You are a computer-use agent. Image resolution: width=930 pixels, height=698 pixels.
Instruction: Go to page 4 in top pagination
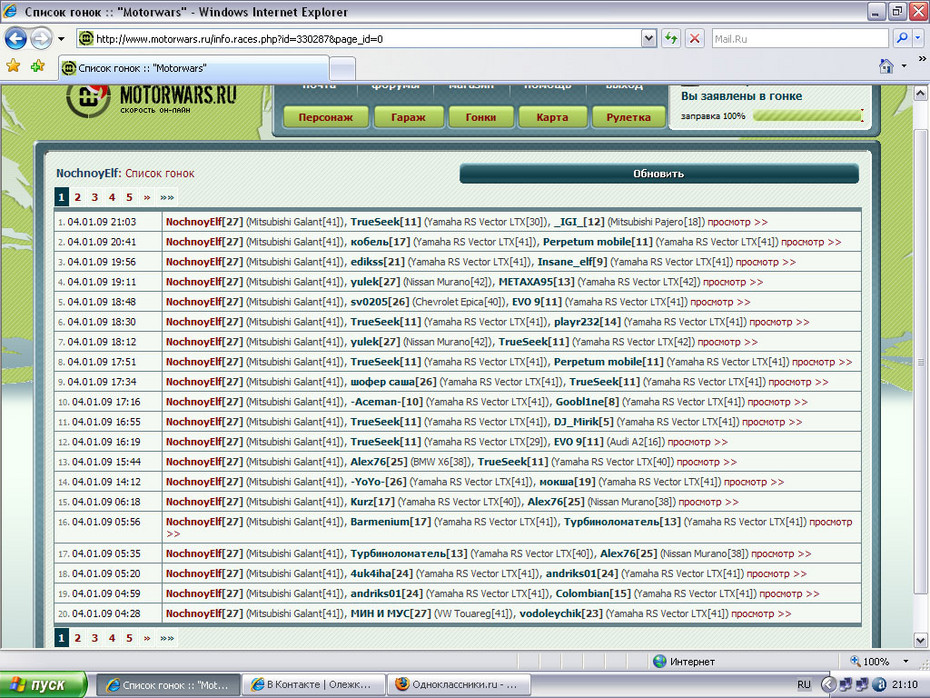112,197
